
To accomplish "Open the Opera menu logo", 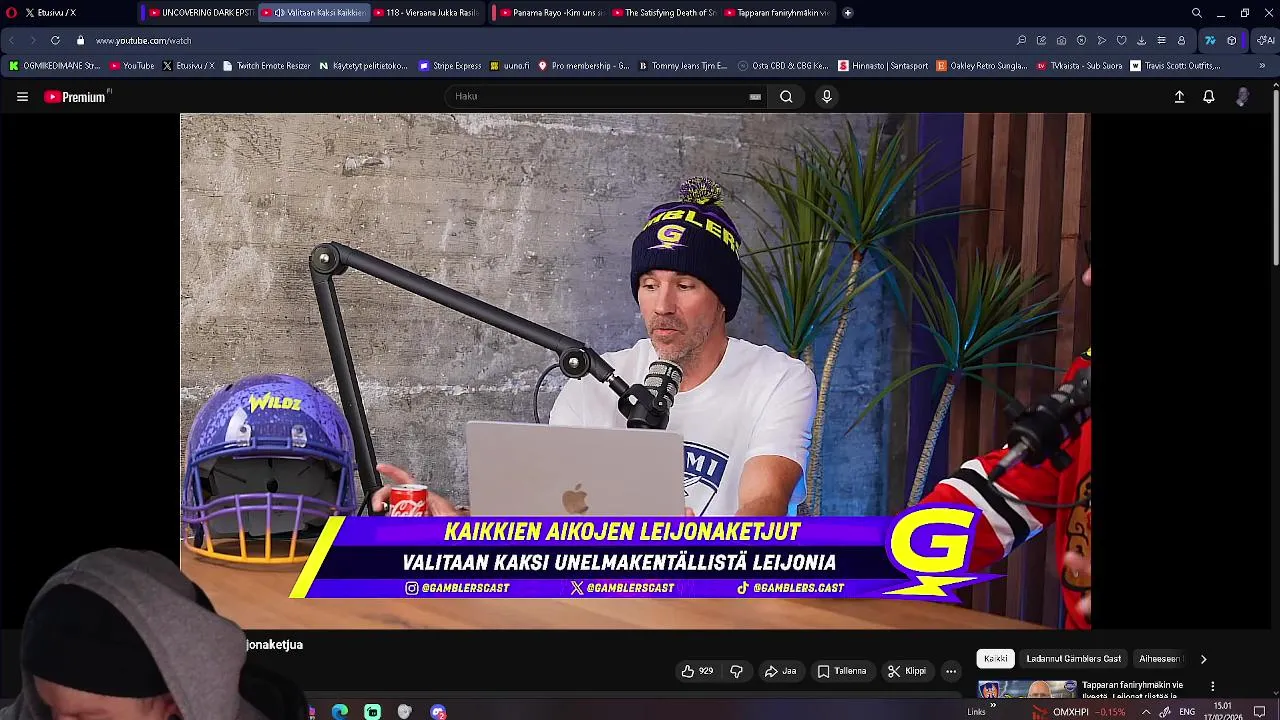I will click(11, 13).
